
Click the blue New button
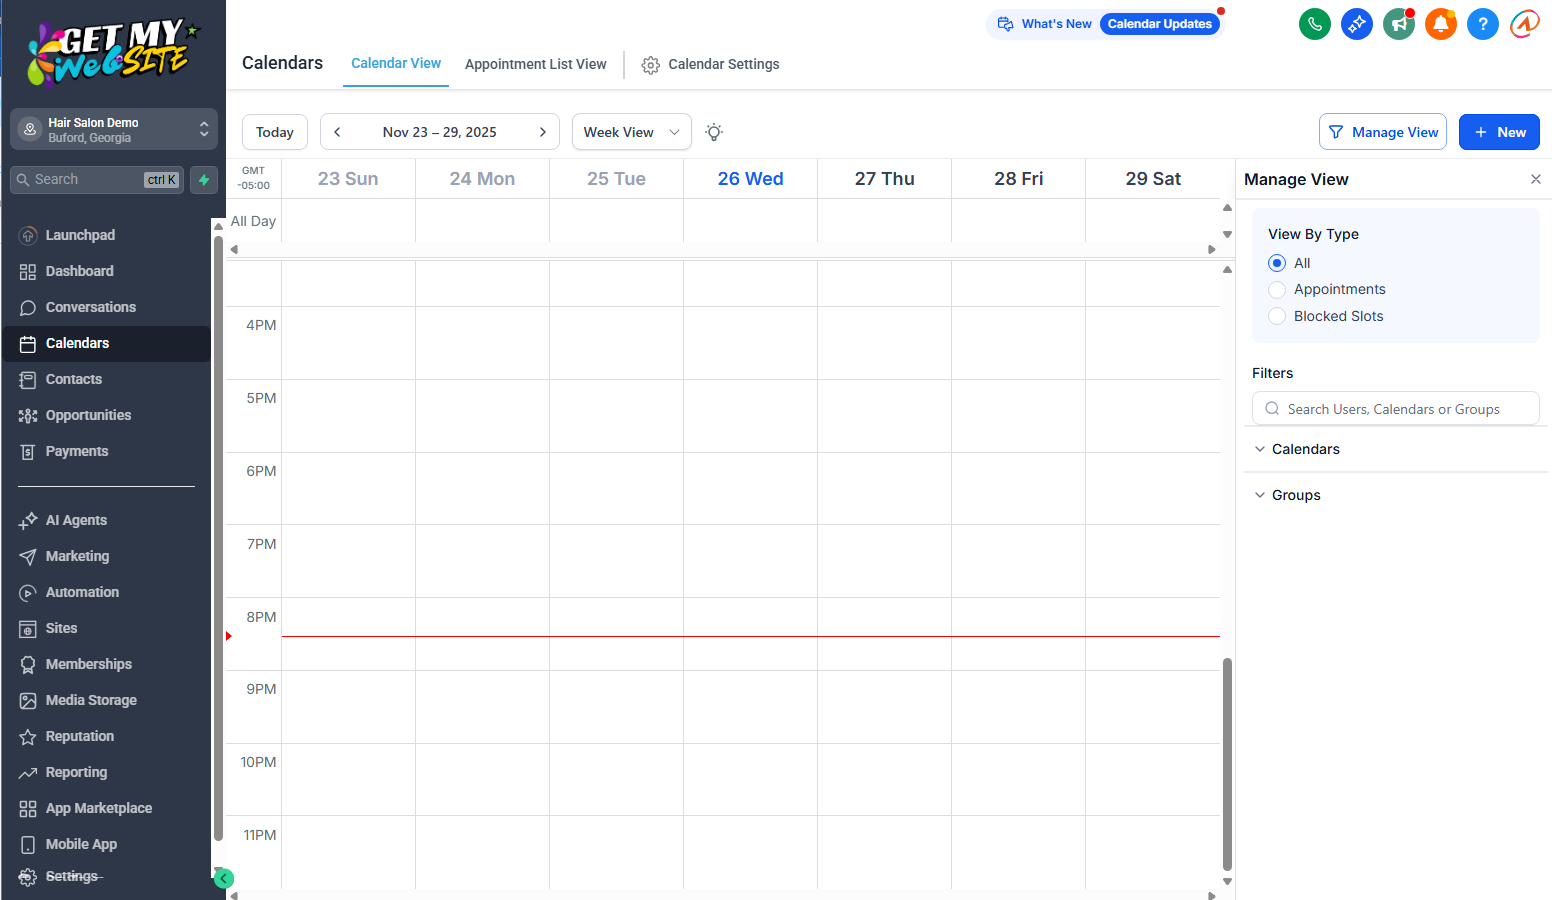[x=1498, y=132]
